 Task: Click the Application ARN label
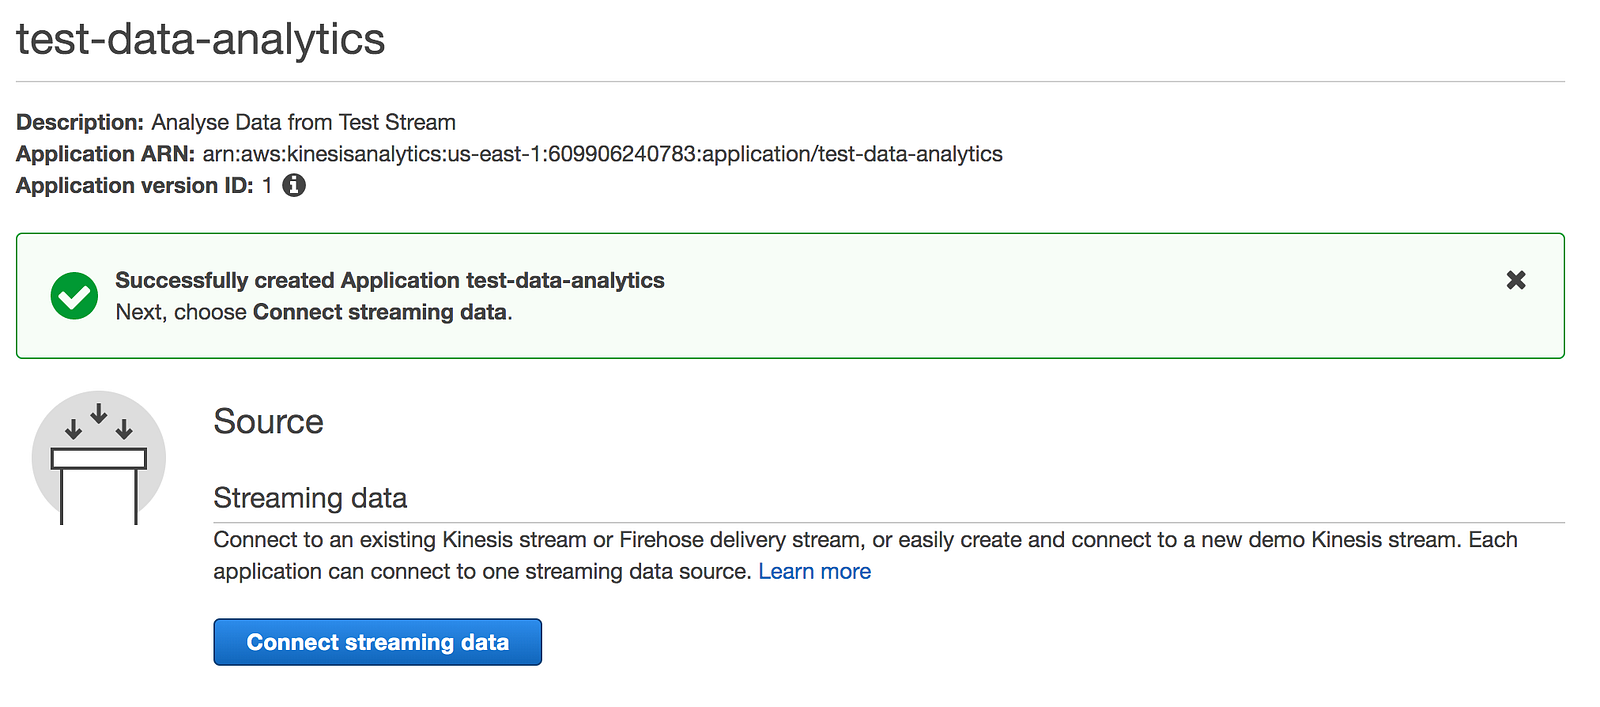point(105,154)
